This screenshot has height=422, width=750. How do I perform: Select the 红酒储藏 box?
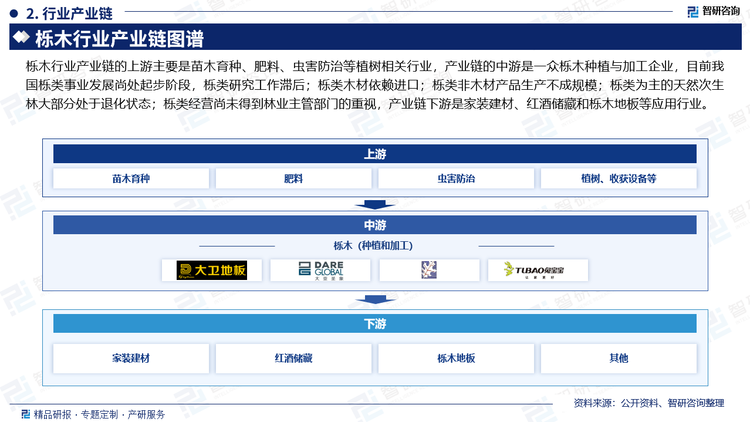(293, 358)
